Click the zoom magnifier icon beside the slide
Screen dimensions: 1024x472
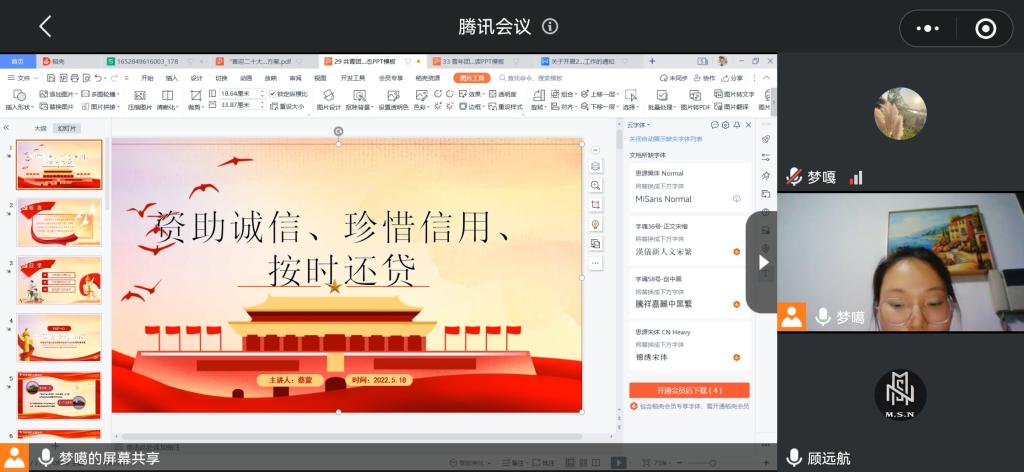[596, 186]
